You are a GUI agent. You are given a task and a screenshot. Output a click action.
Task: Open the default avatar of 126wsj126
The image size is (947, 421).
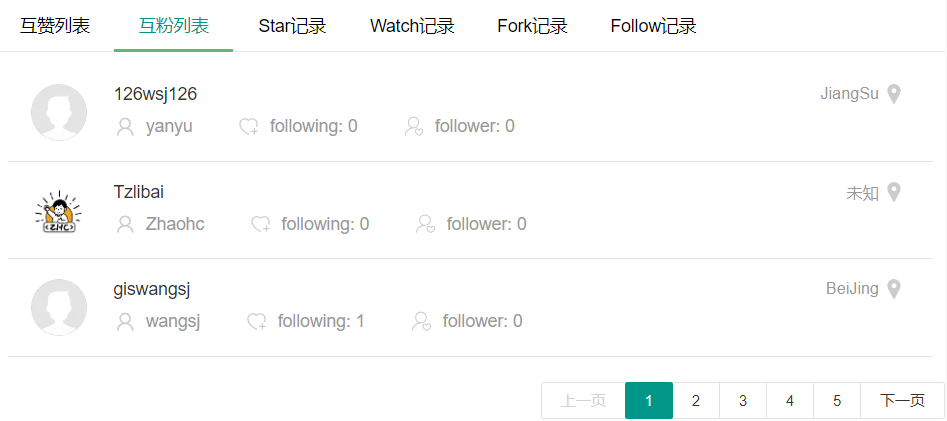[x=59, y=112]
